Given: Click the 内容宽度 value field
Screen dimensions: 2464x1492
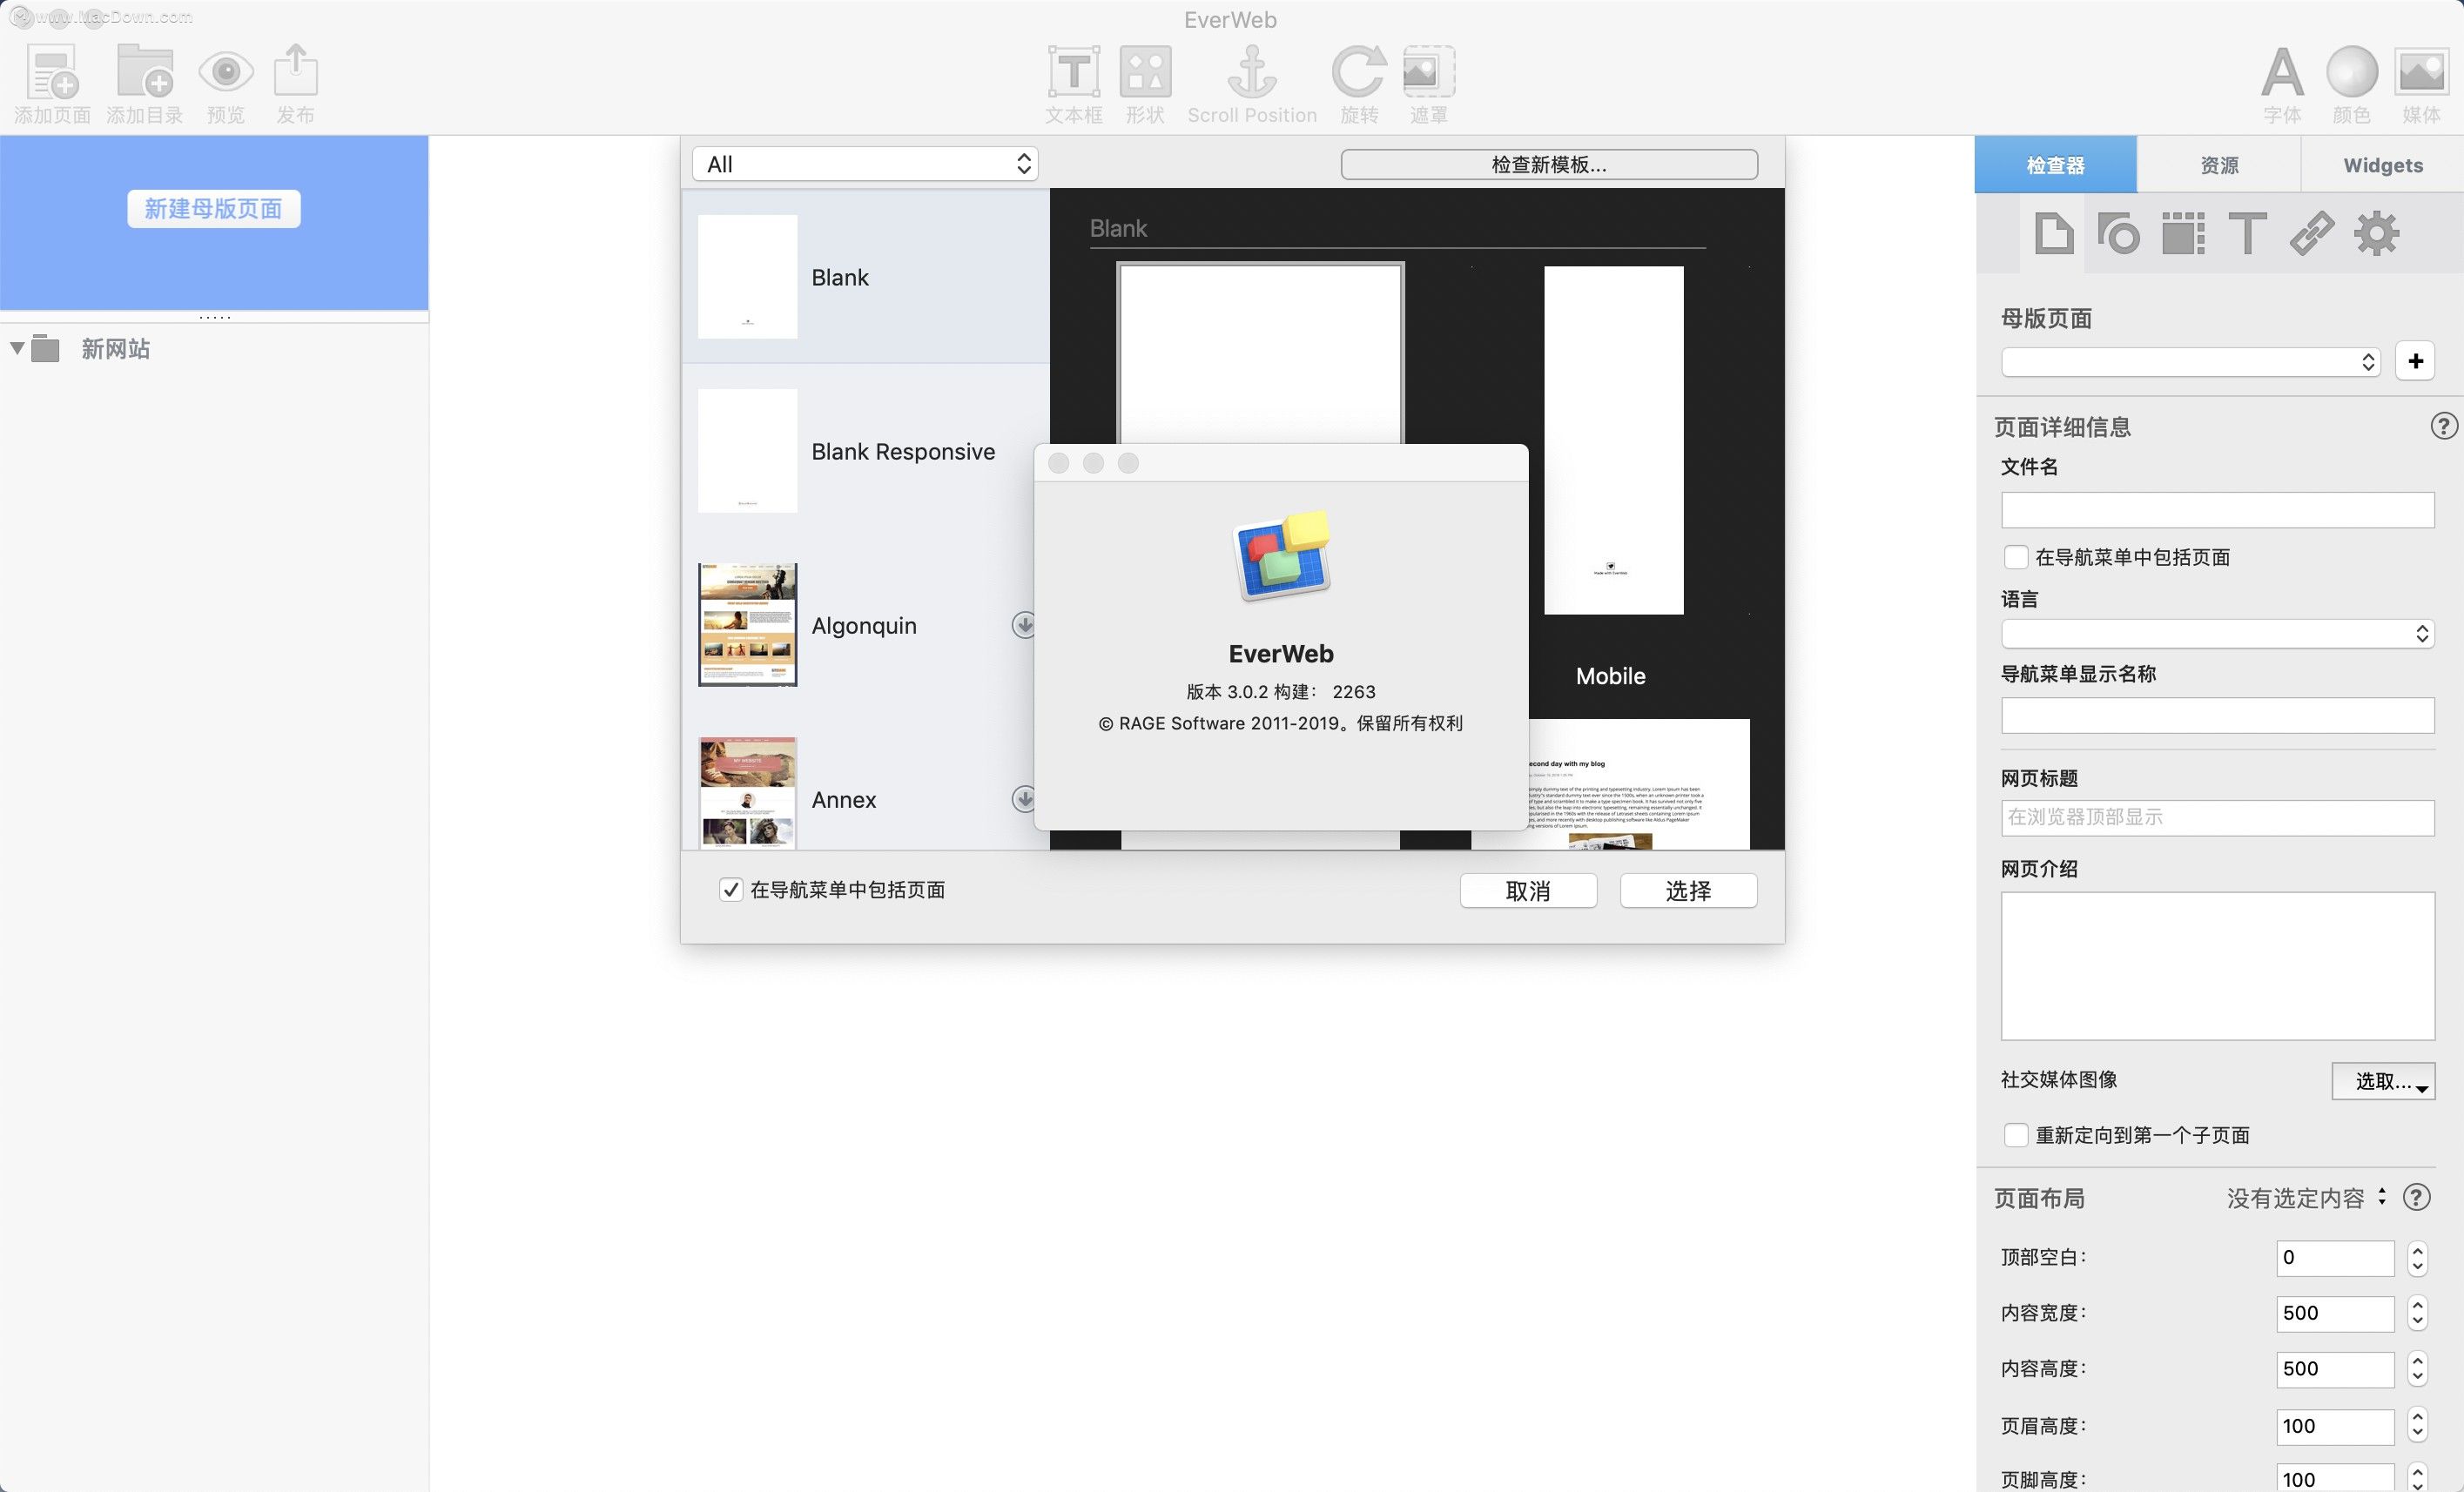Looking at the screenshot, I should pos(2335,1313).
